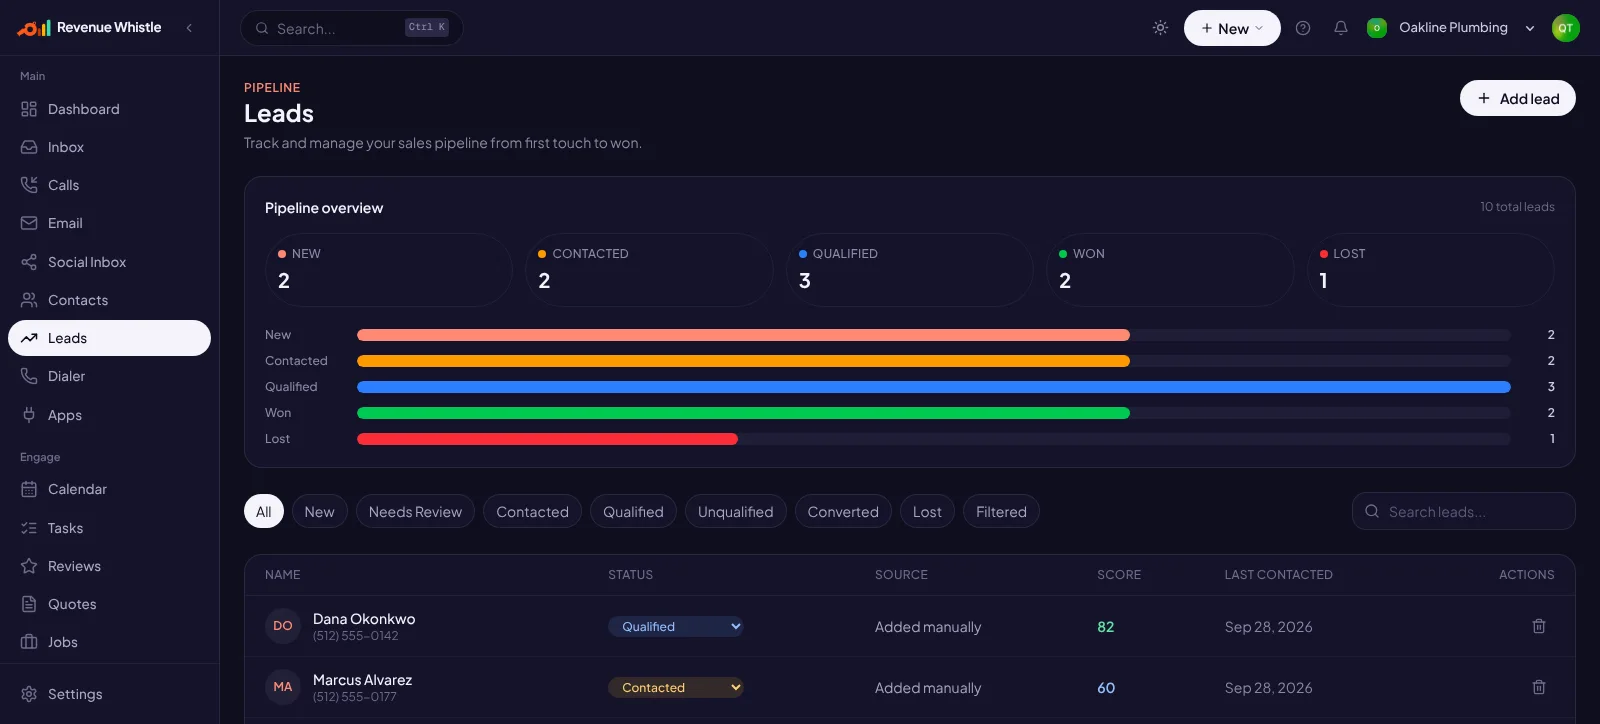Filter leads by Contacted tab

coord(532,512)
